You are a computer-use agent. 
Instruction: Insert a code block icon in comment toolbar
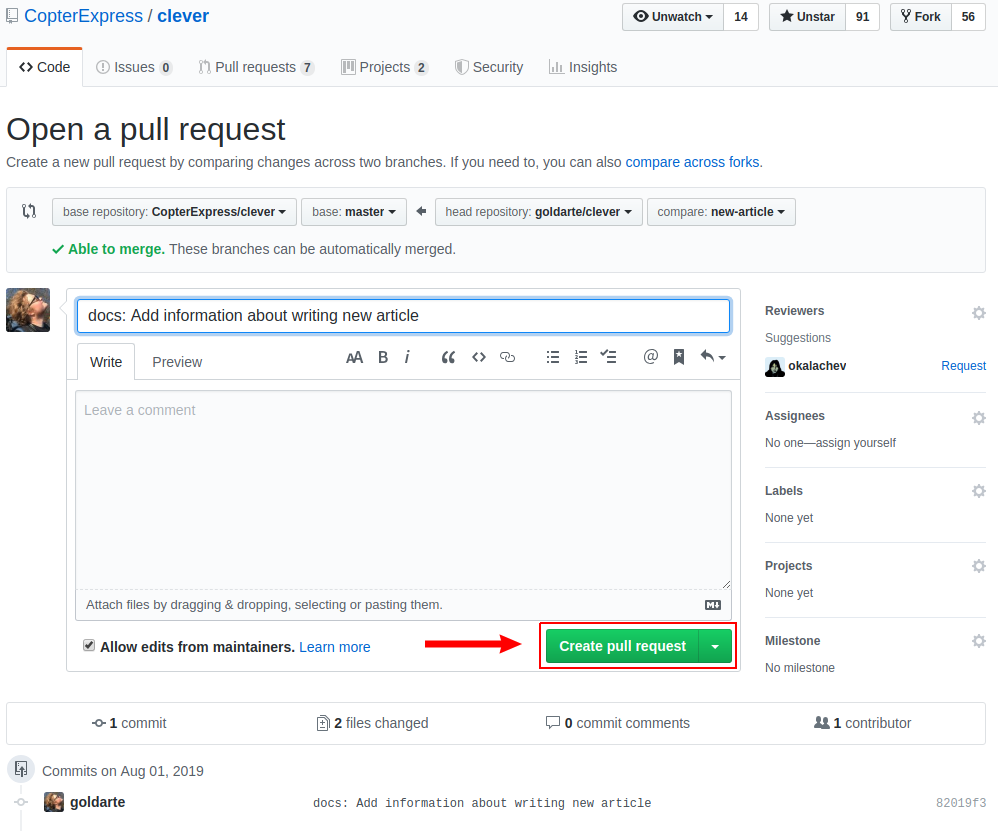point(478,356)
